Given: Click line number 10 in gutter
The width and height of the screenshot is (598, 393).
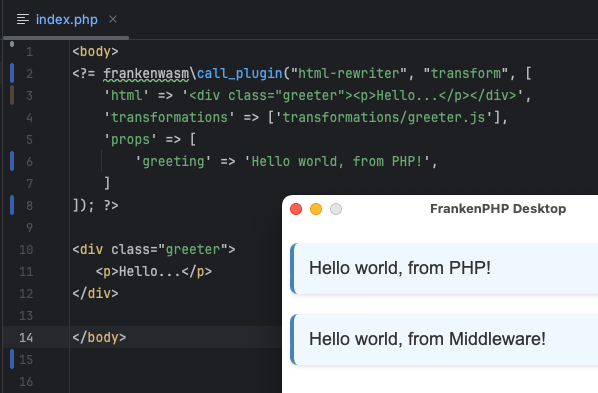Looking at the screenshot, I should [26, 250].
